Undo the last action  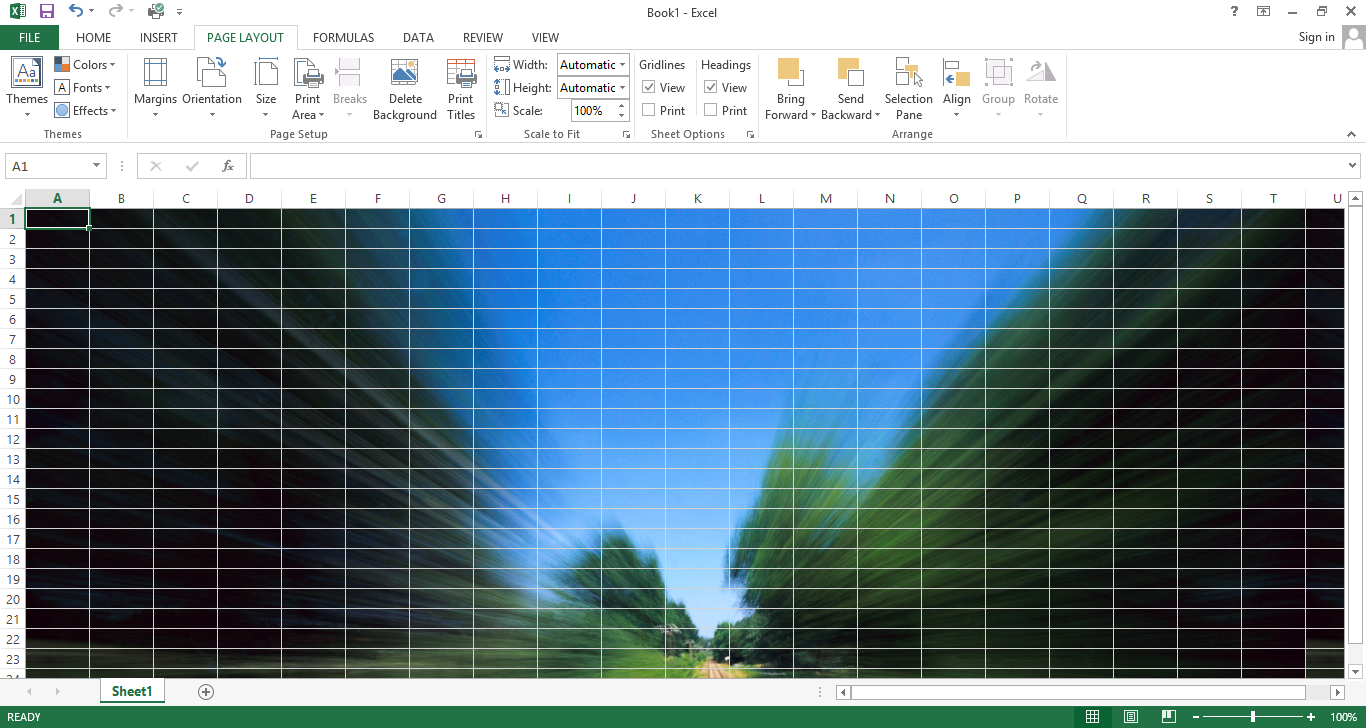[x=76, y=11]
